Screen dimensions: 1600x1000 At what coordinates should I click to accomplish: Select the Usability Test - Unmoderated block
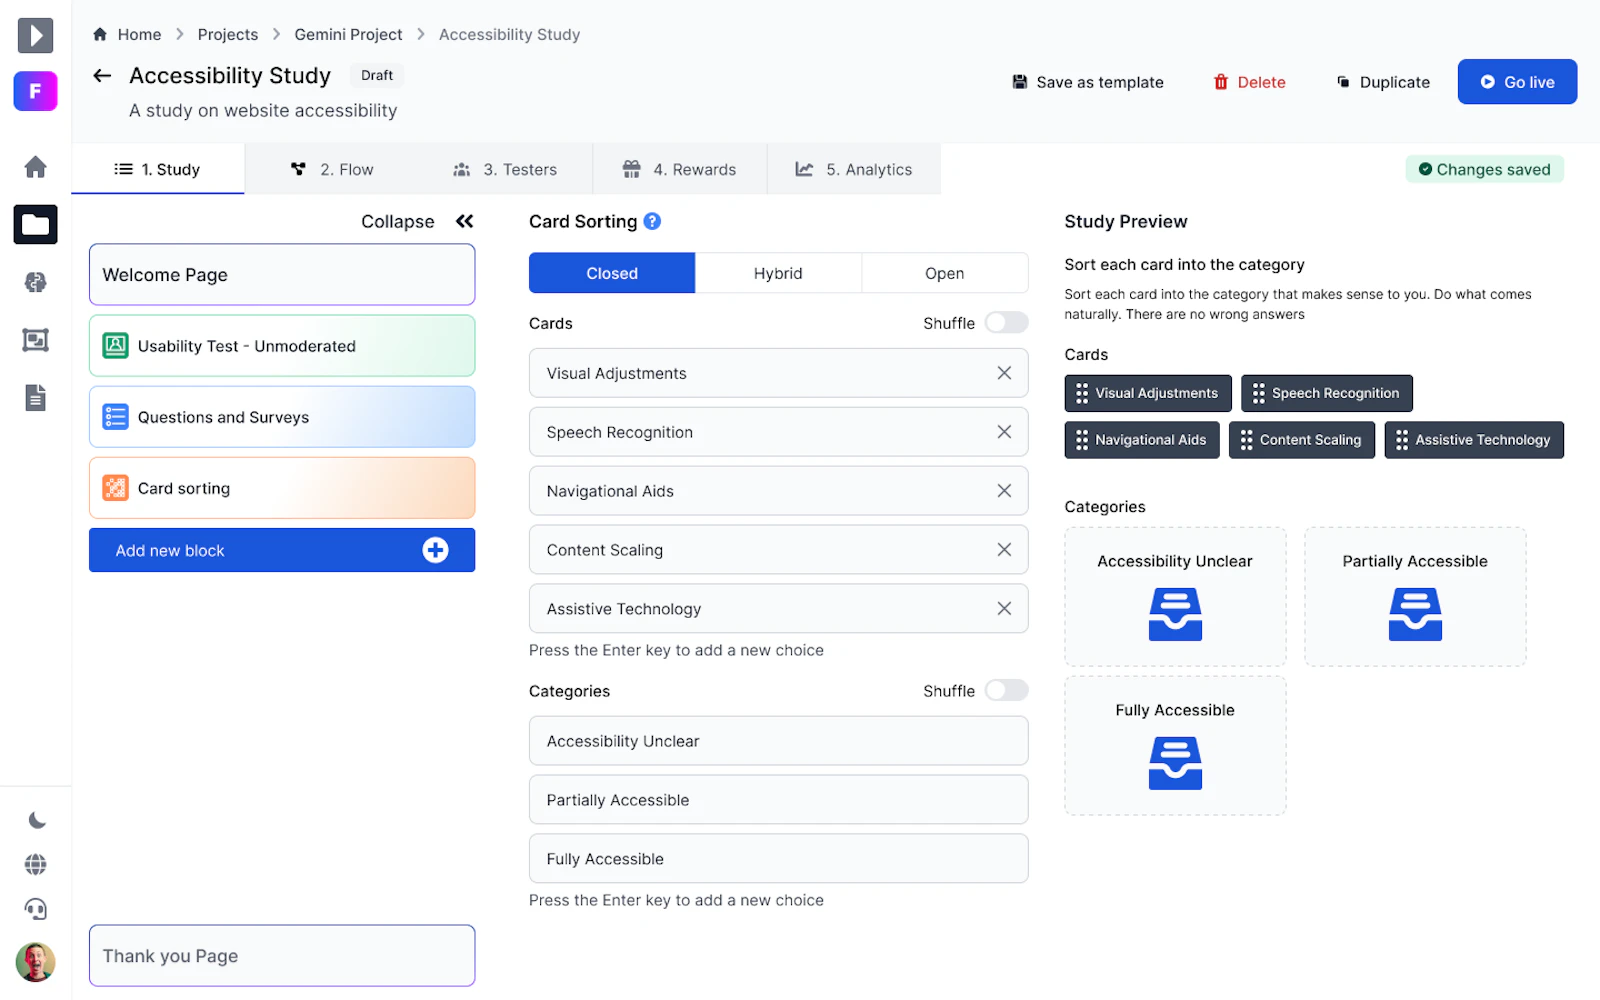[x=282, y=346]
